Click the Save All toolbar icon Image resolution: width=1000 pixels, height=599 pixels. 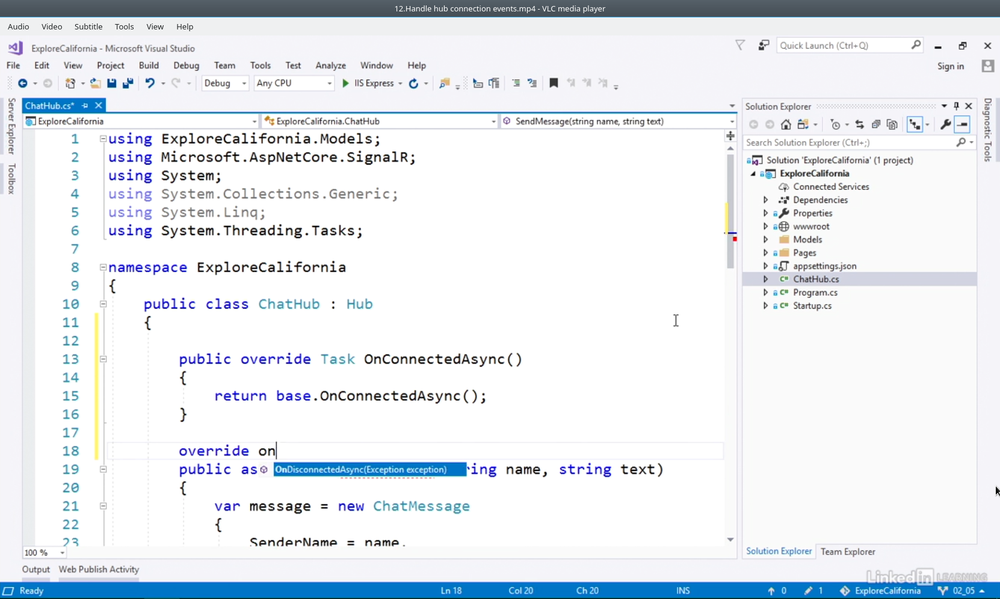[128, 84]
